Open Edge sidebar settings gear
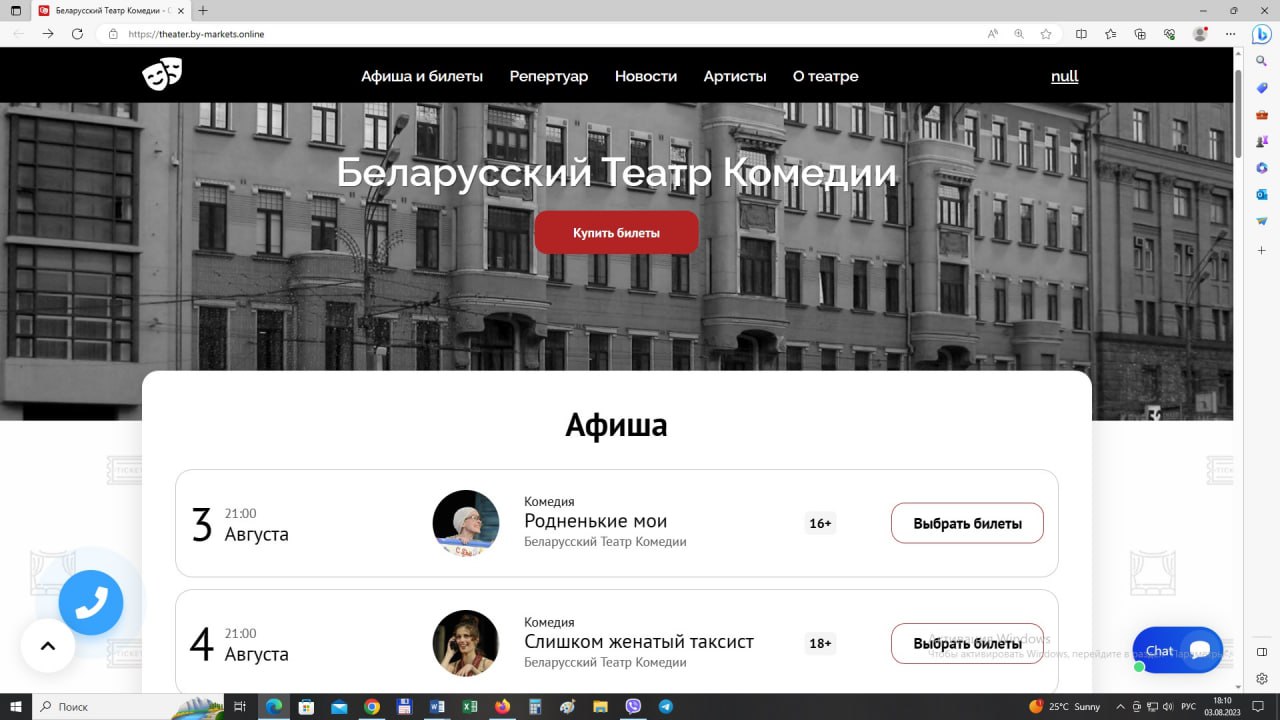Viewport: 1280px width, 720px height. coord(1262,678)
